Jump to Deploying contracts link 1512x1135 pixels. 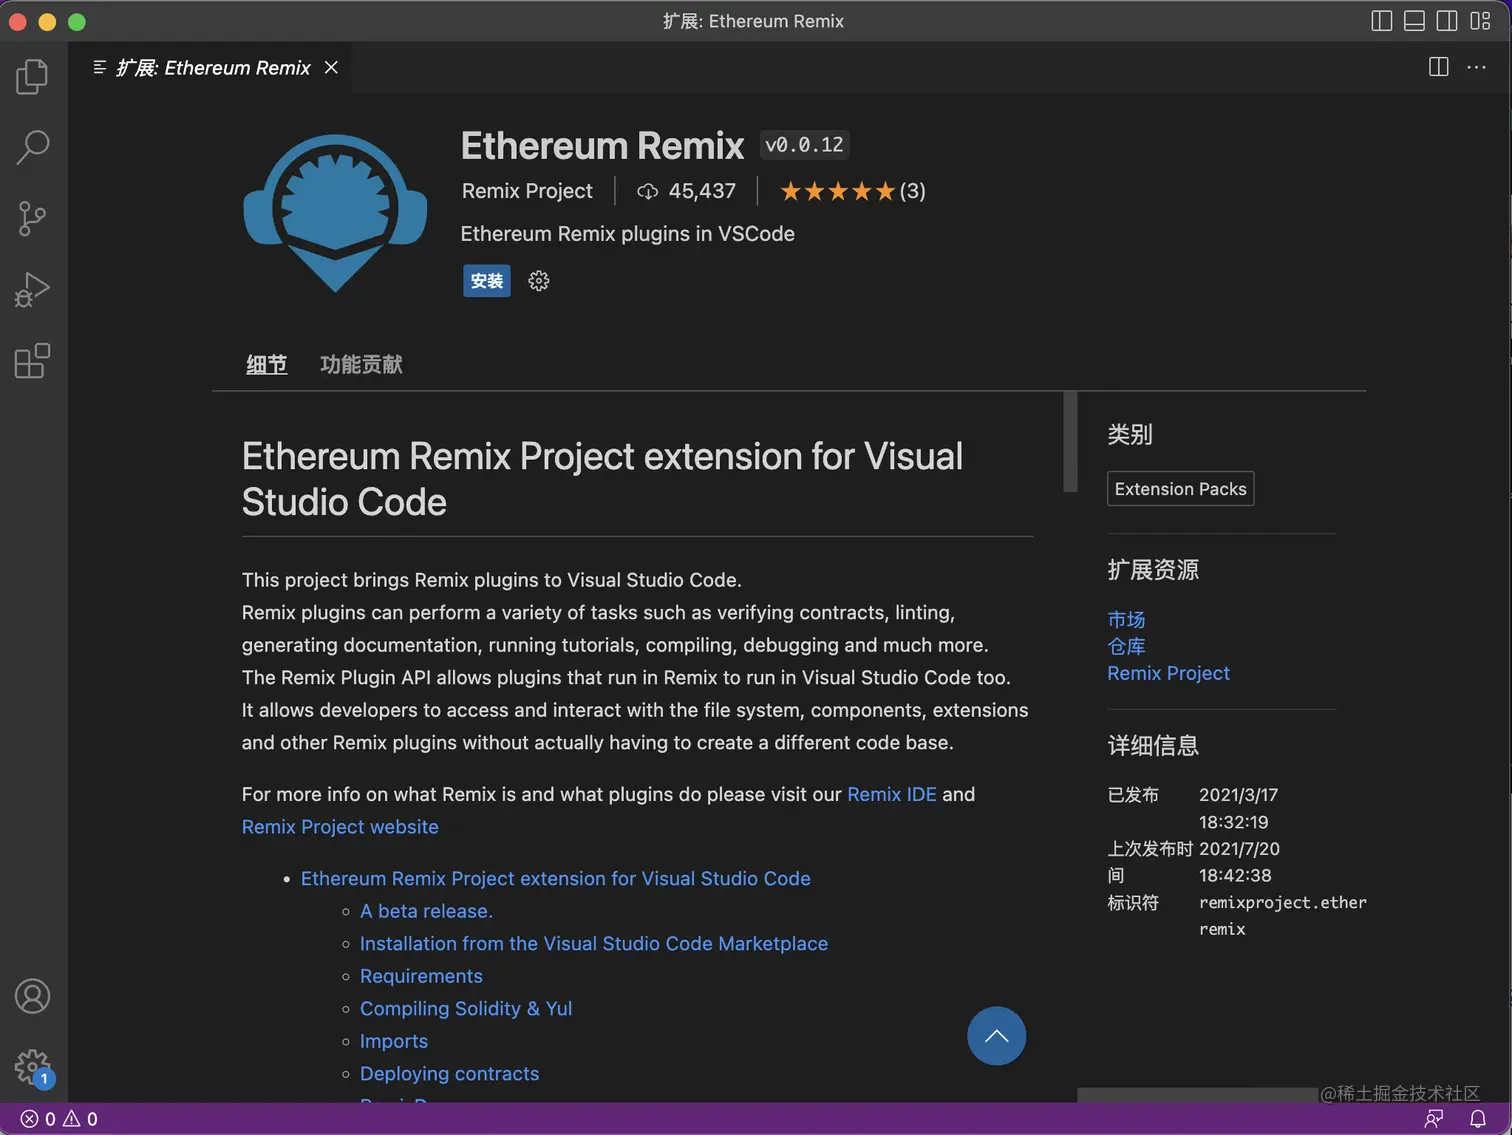point(449,1073)
